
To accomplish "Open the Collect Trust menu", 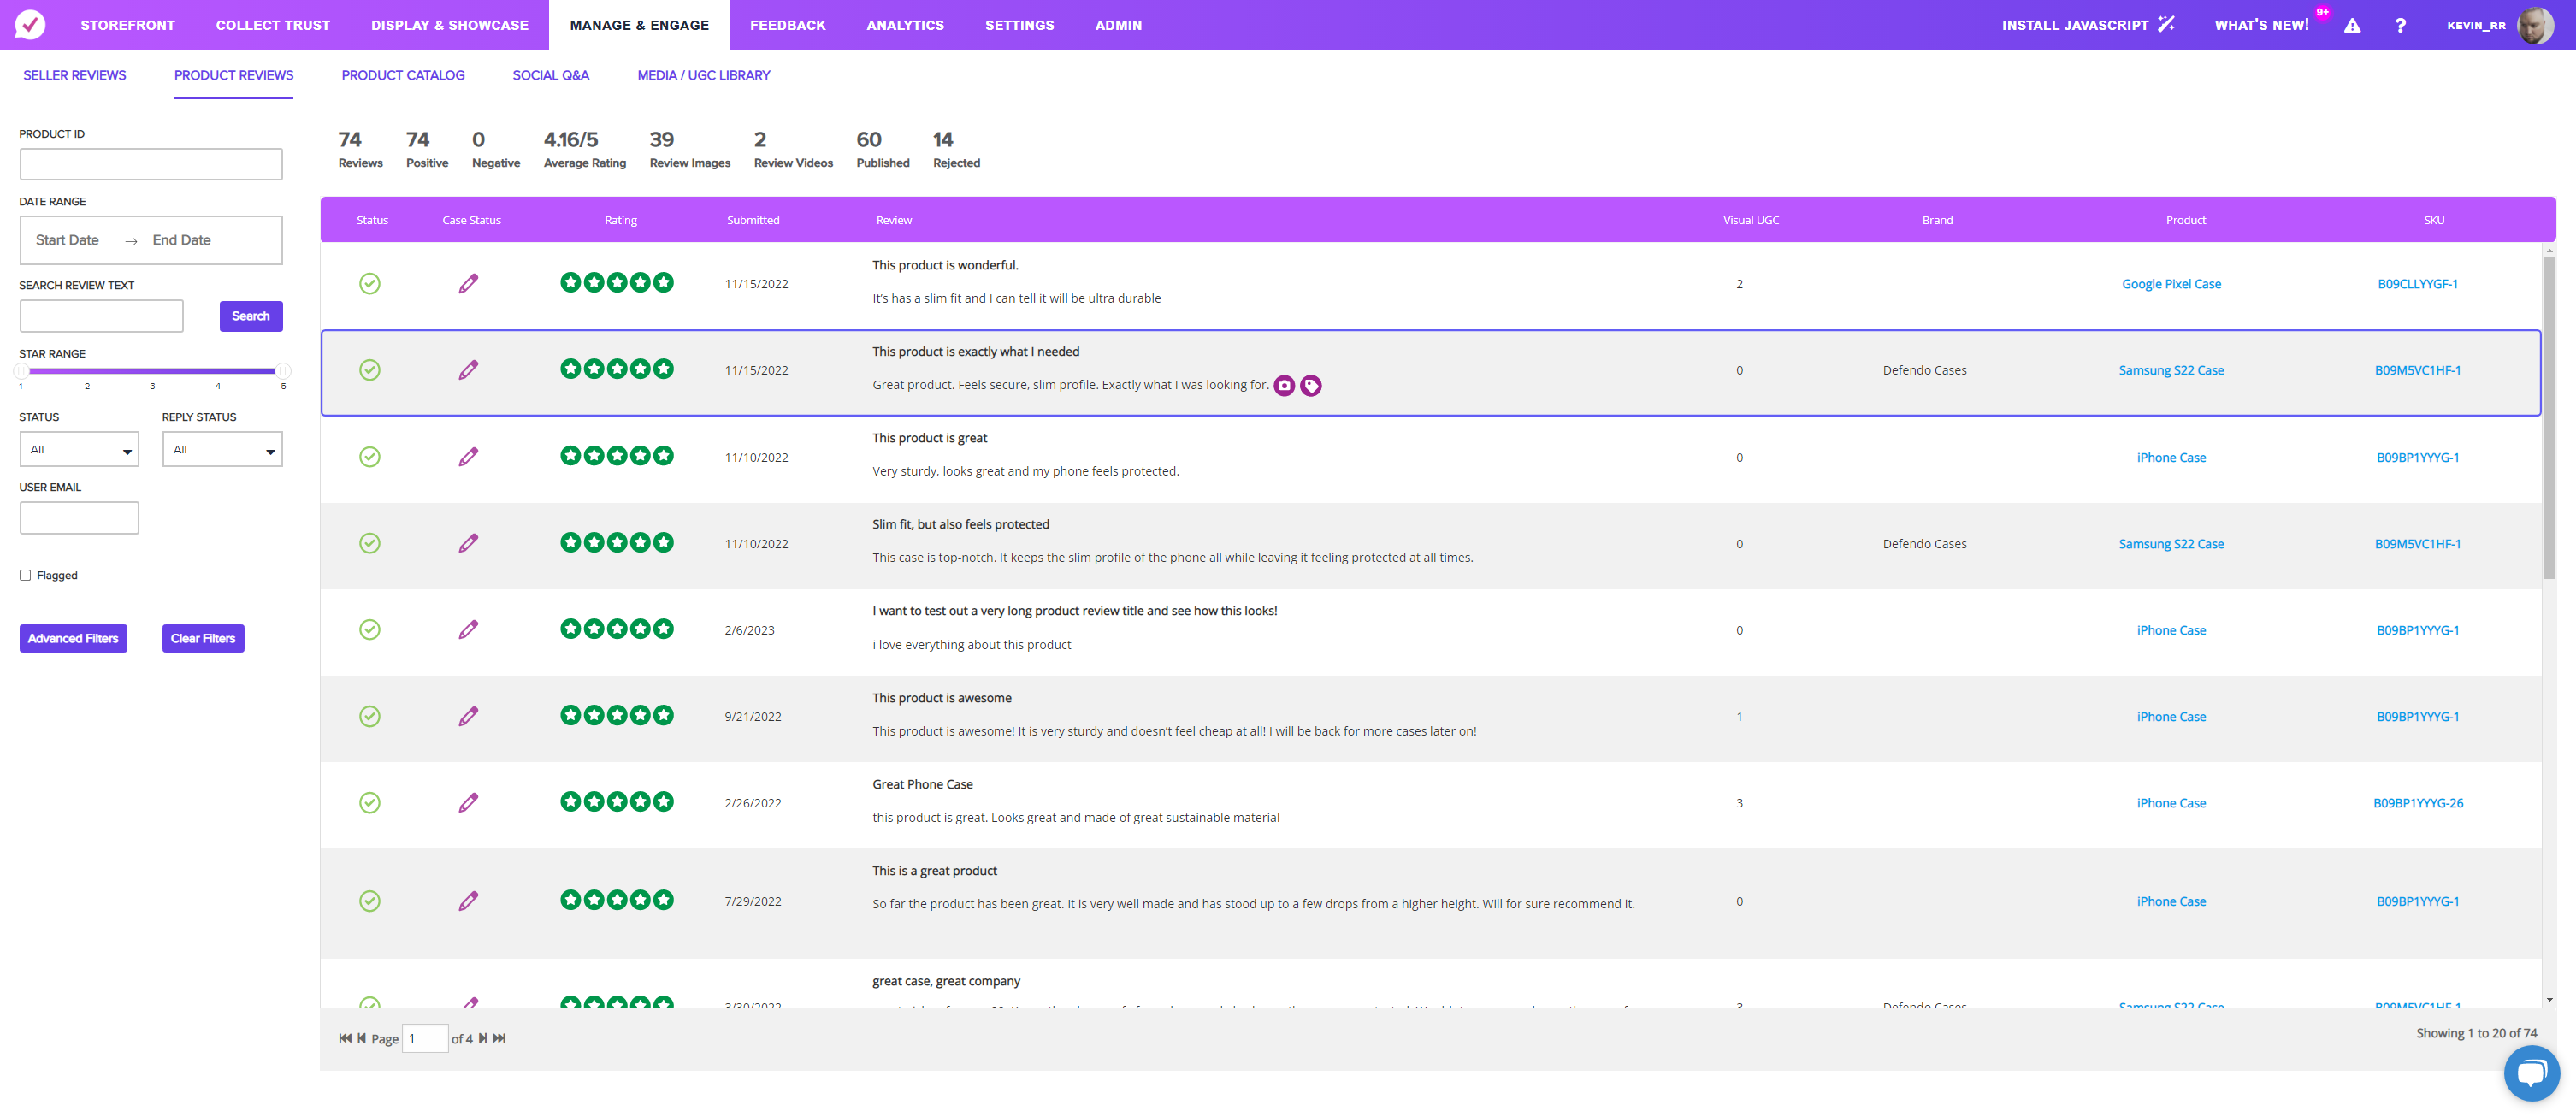I will [273, 25].
